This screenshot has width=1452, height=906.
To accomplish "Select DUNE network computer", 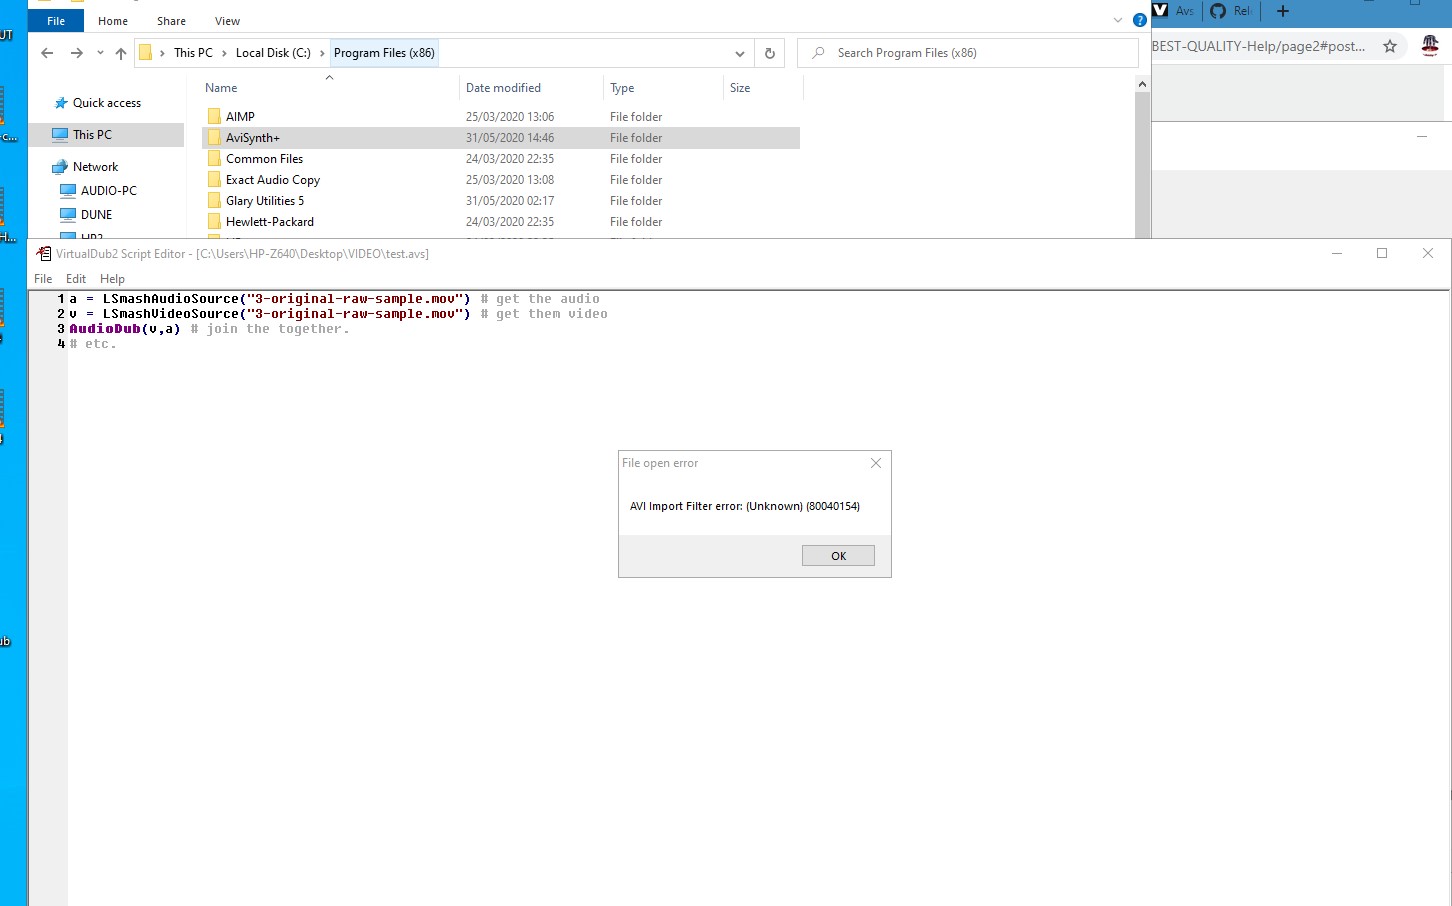I will pos(97,215).
